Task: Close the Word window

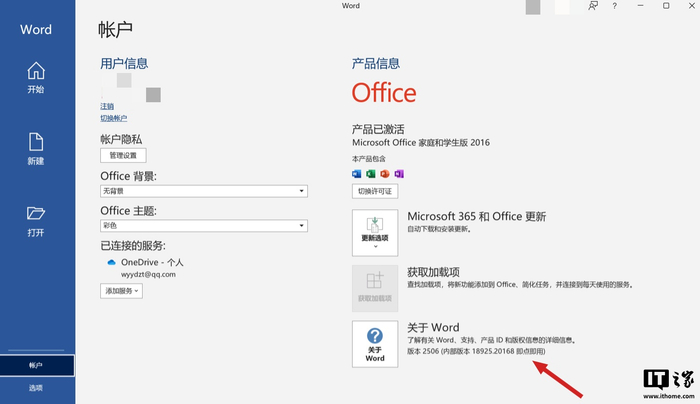Action: pos(692,6)
